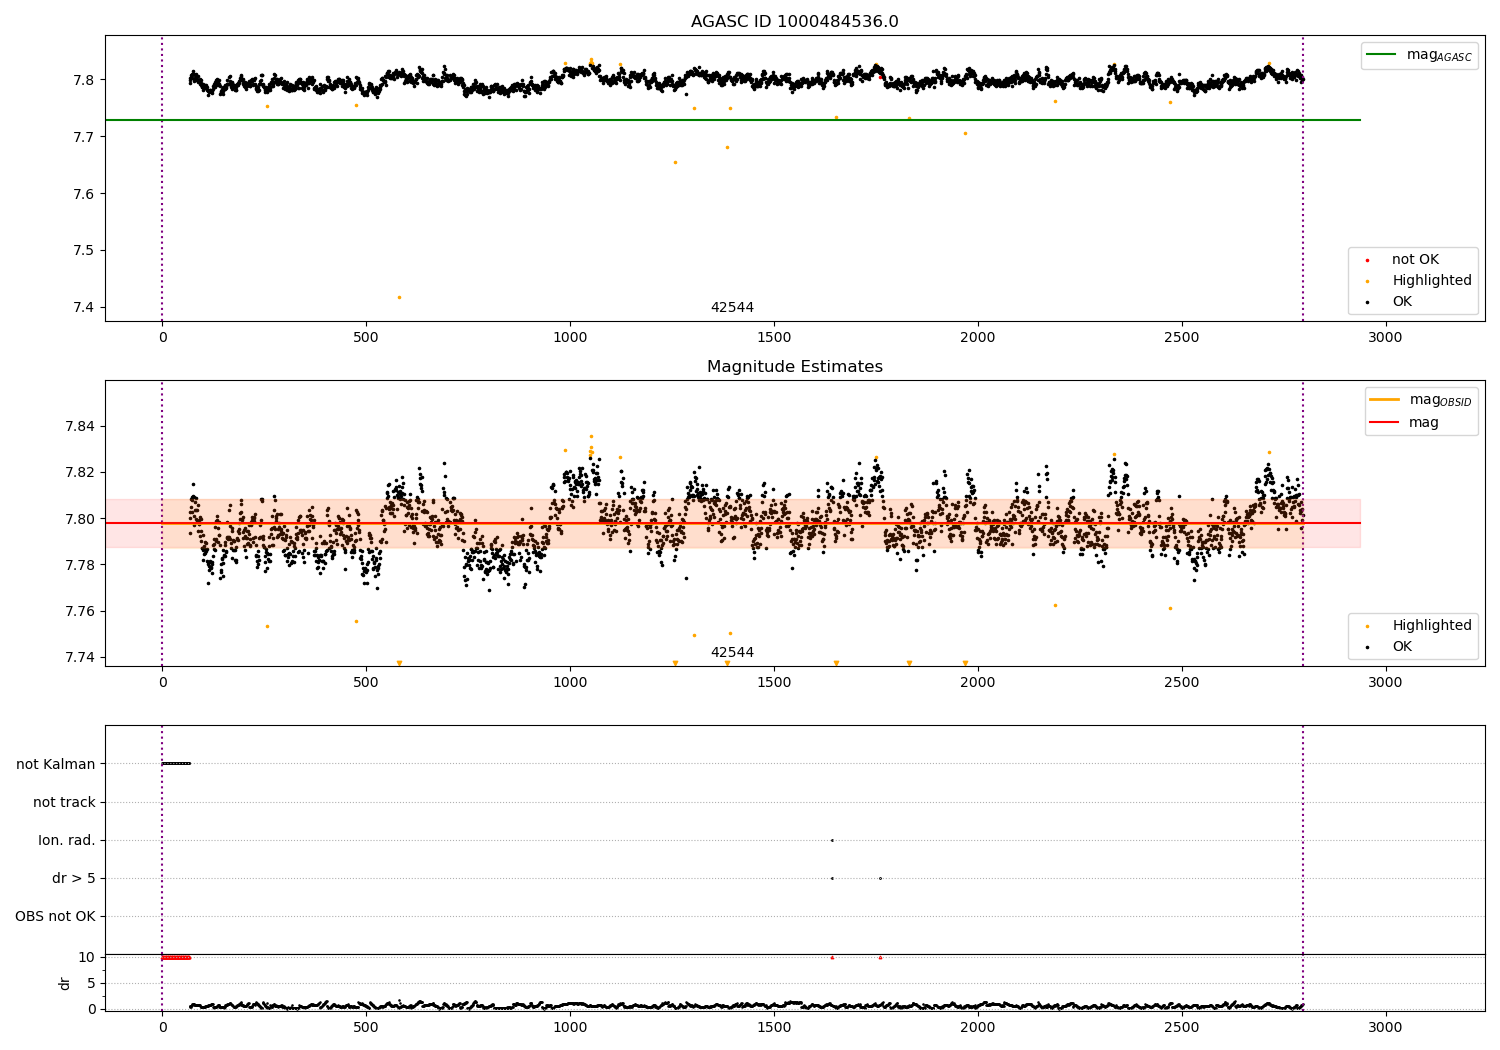
Task: Select the 2500 x-axis tick under the Magnitude Estimates plot
Action: point(1181,683)
